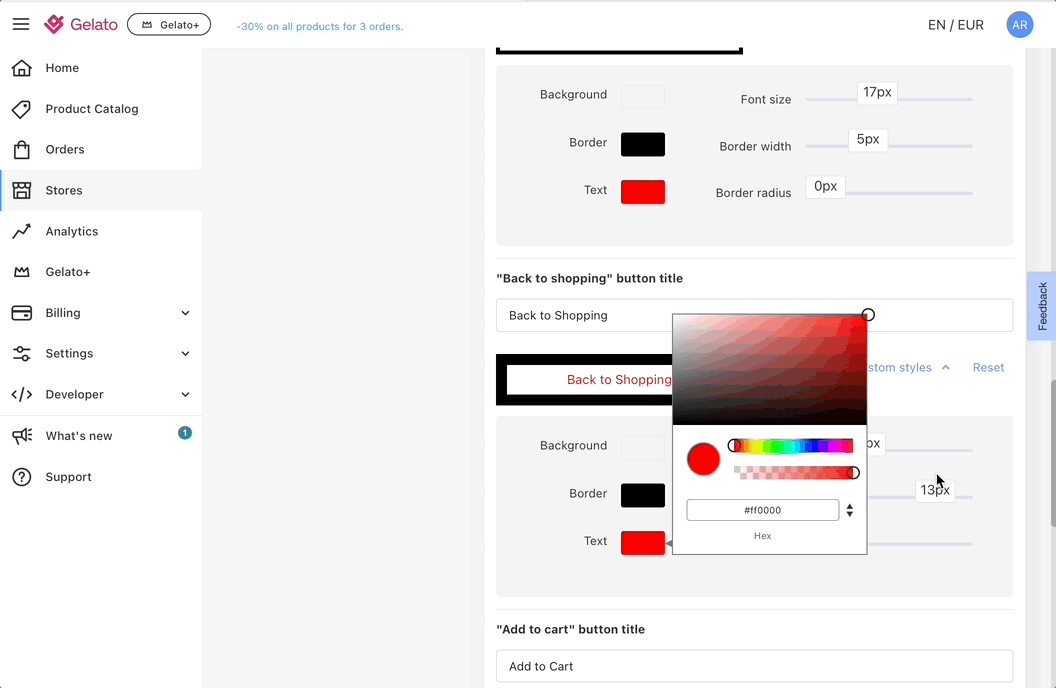Screen dimensions: 1056x688
Task: Click the Add to Cart title input
Action: click(754, 666)
